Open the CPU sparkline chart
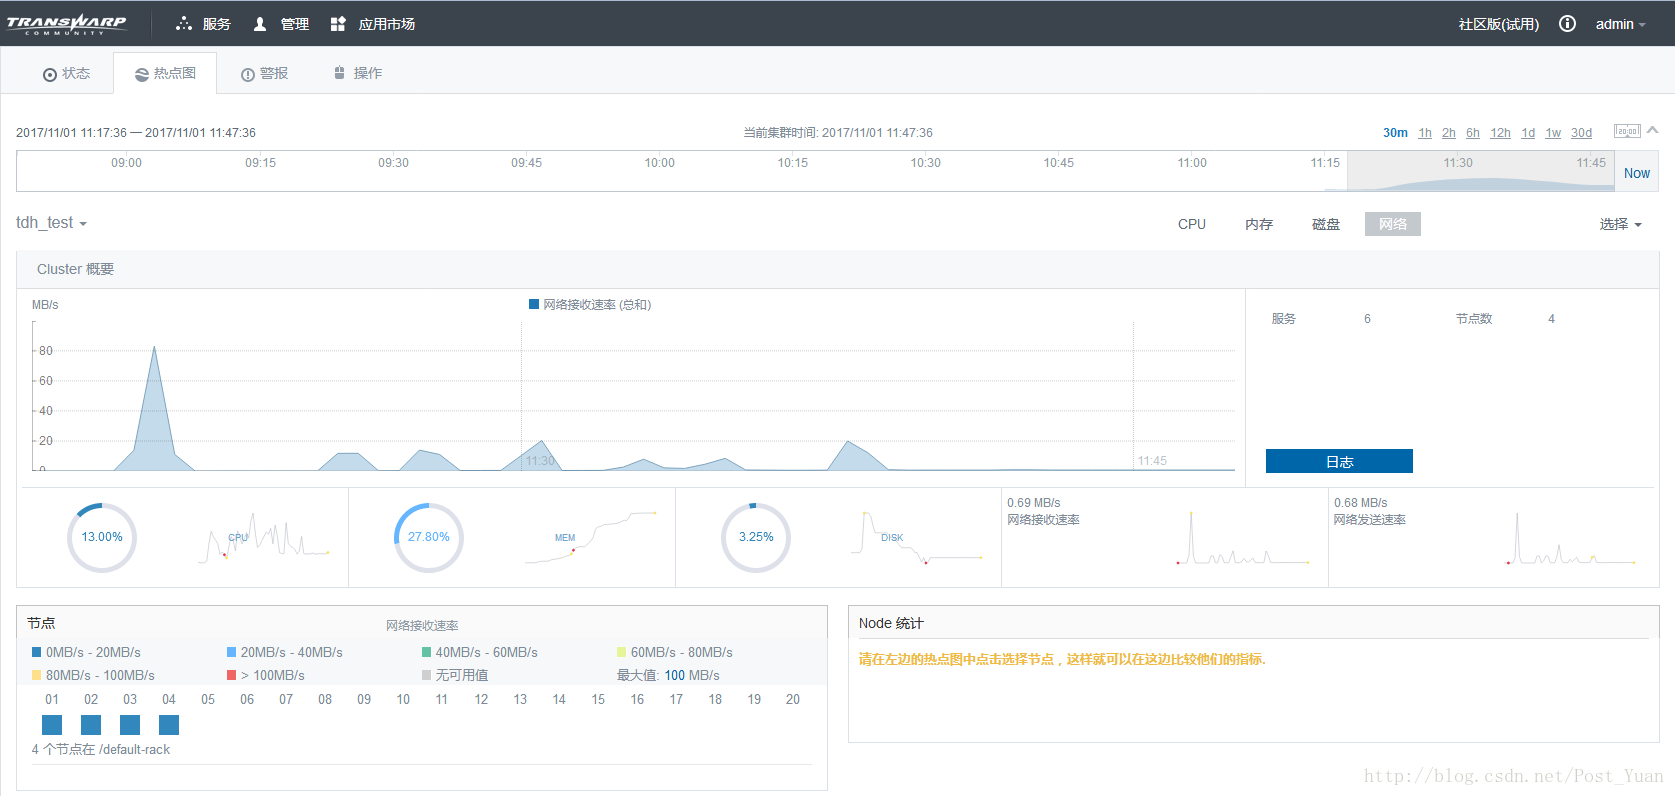The height and width of the screenshot is (796, 1675). tap(264, 537)
